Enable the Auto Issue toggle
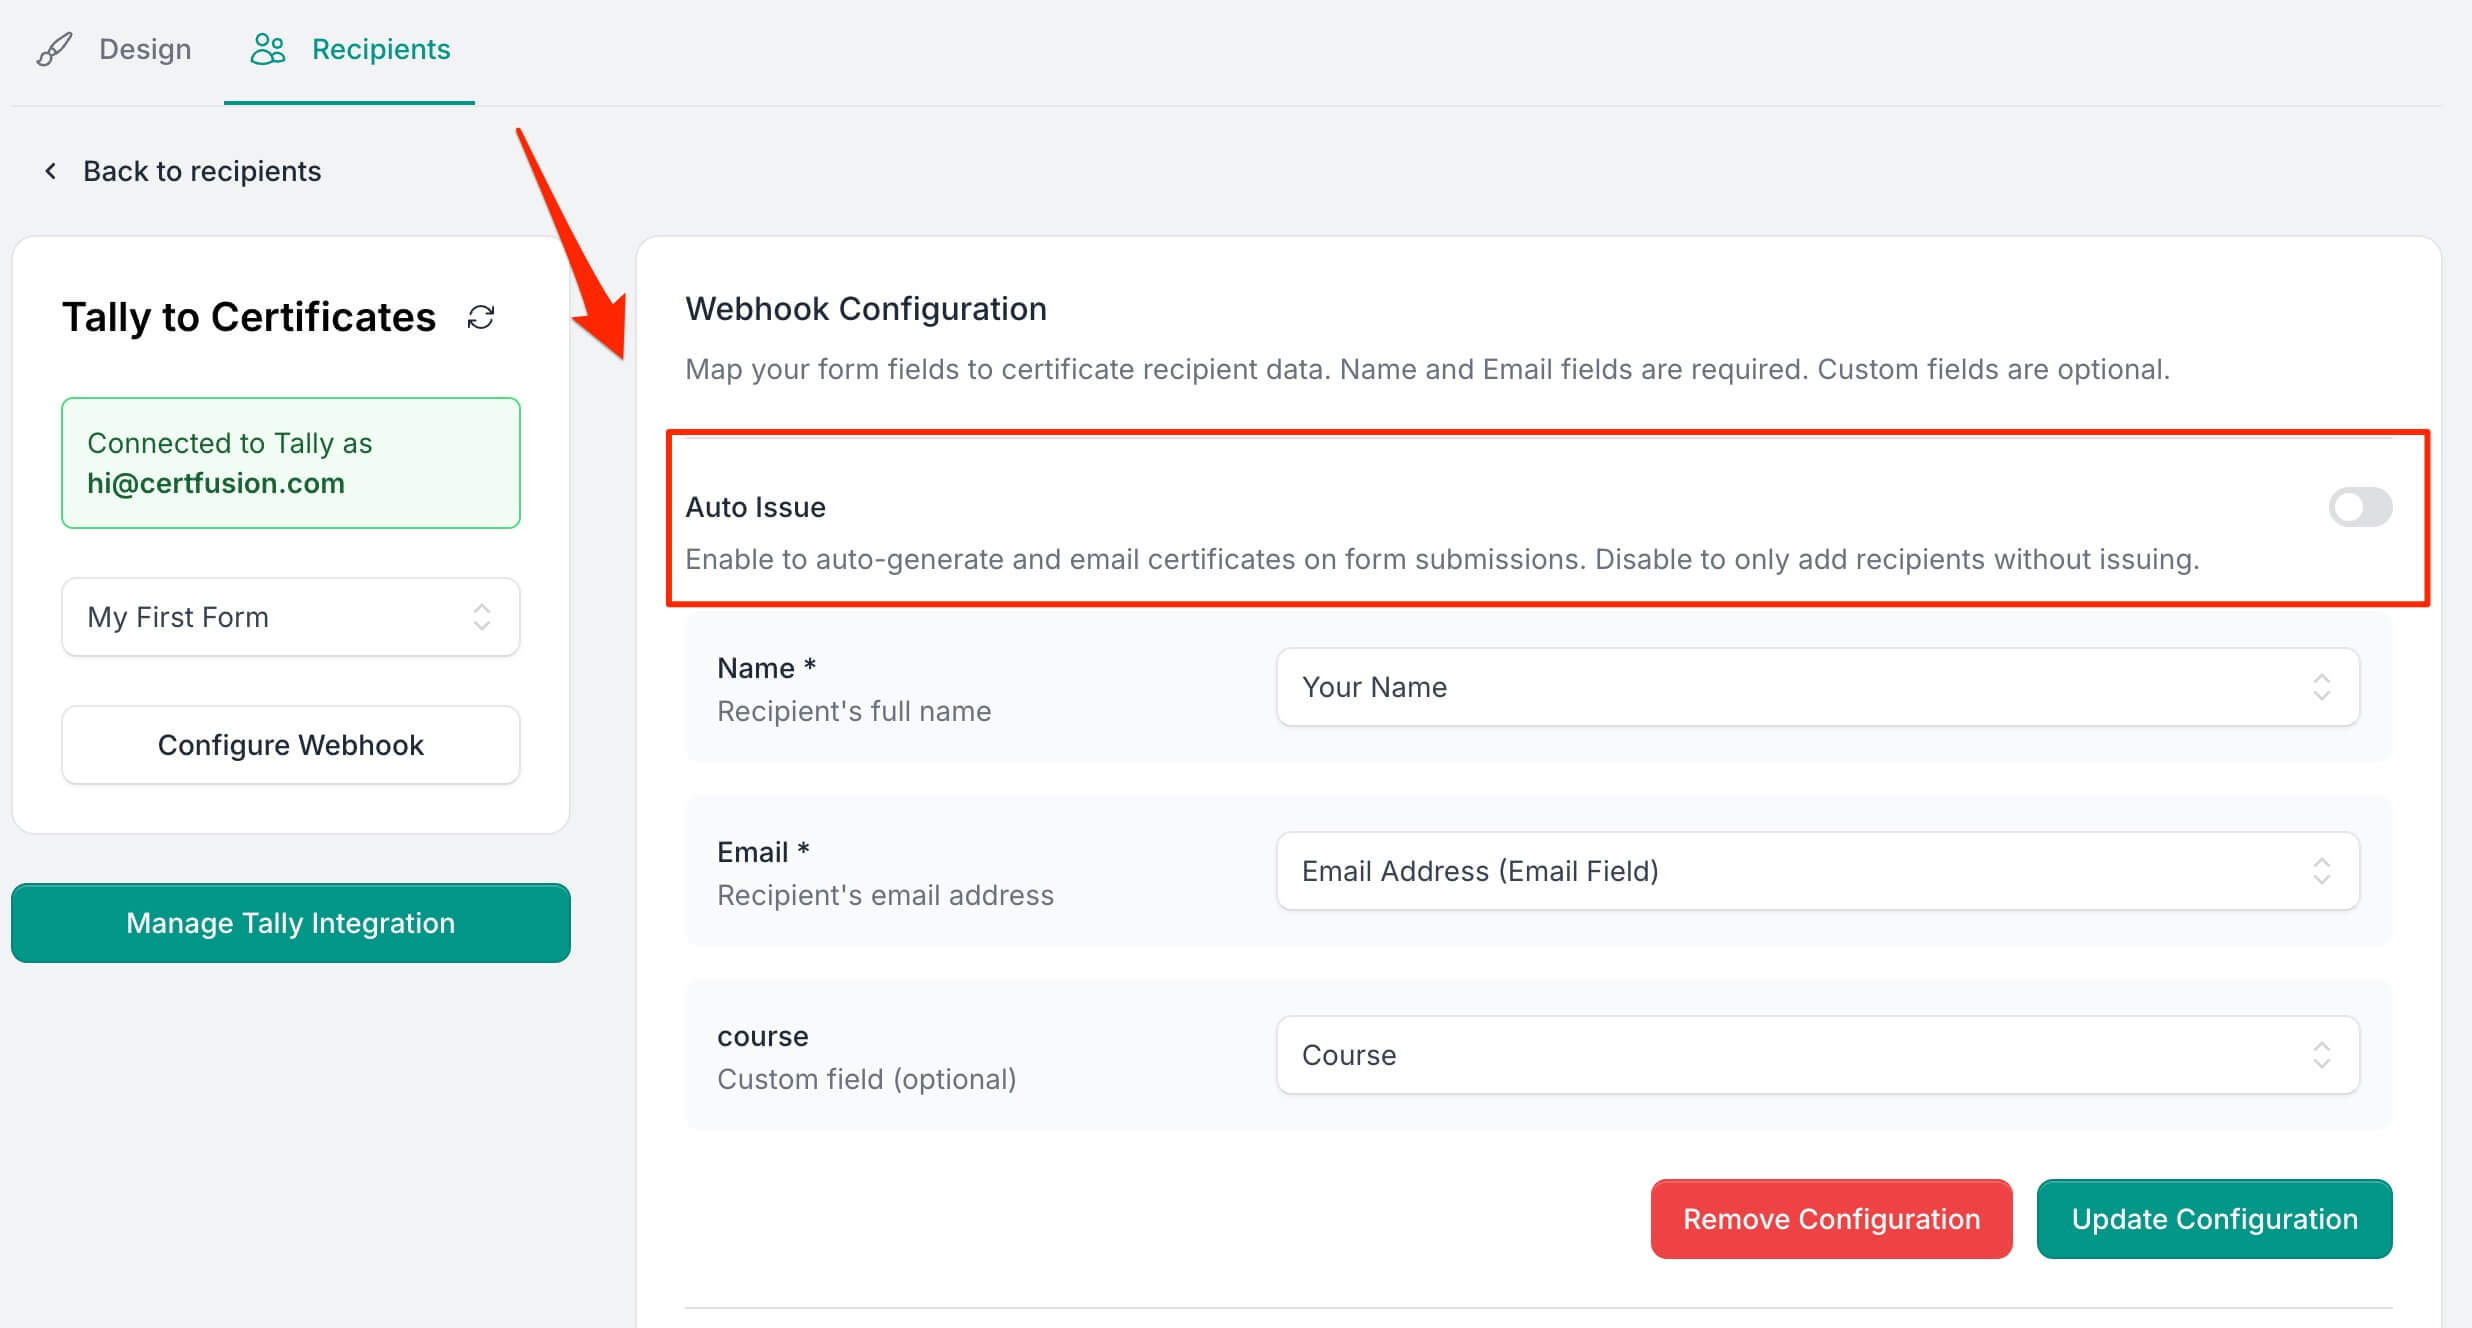The image size is (2472, 1328). [x=2359, y=507]
